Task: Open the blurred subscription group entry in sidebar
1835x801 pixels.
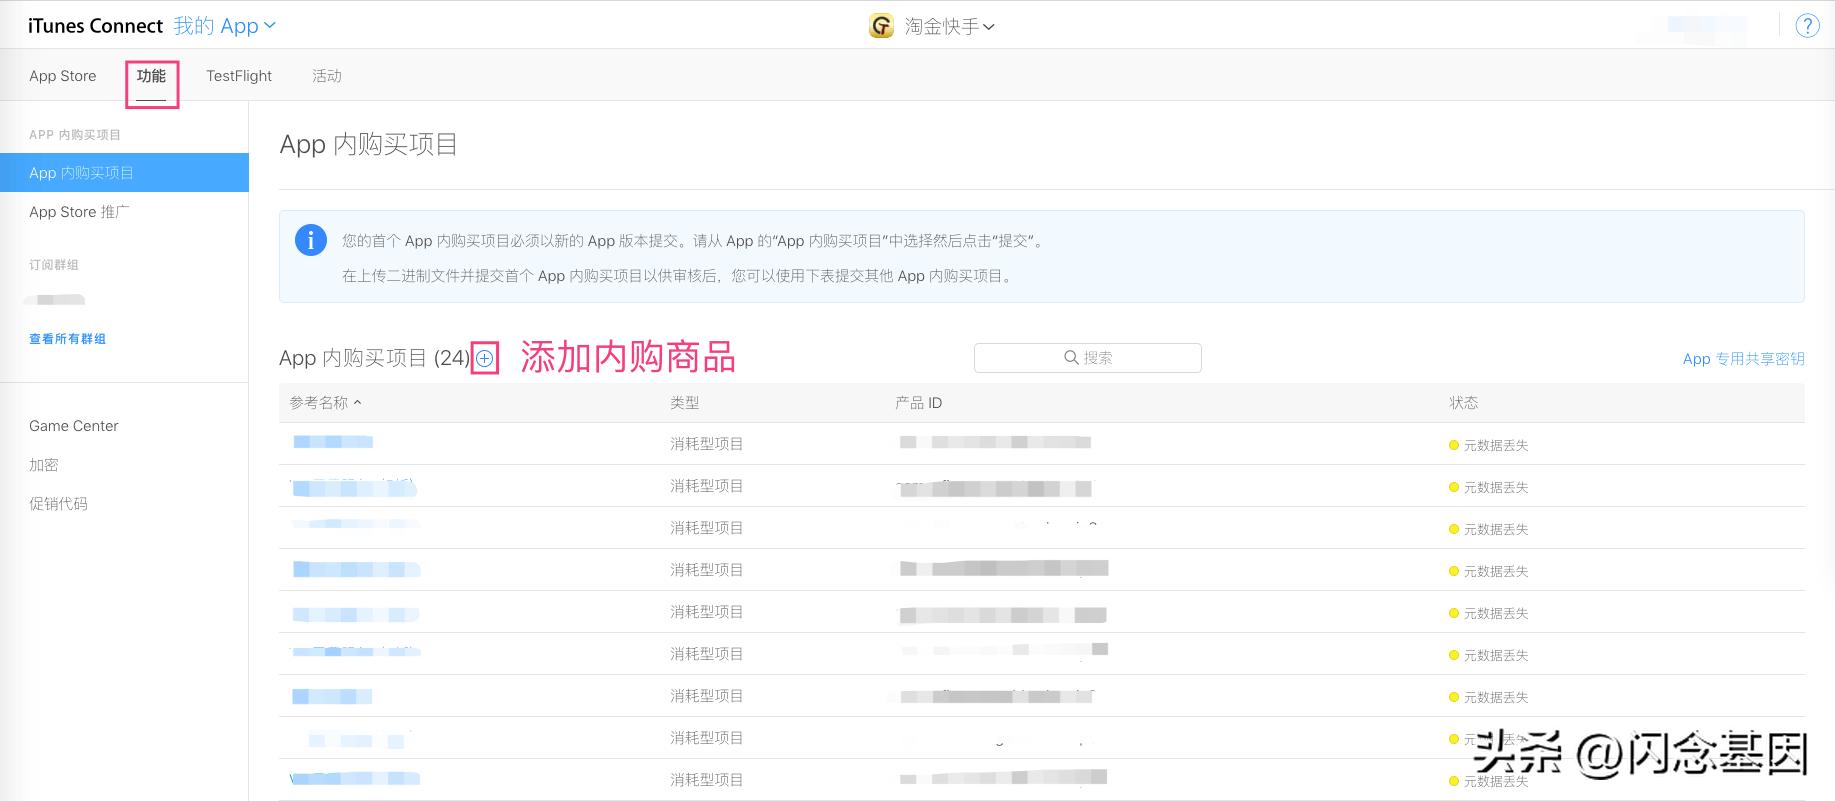Action: coord(57,299)
